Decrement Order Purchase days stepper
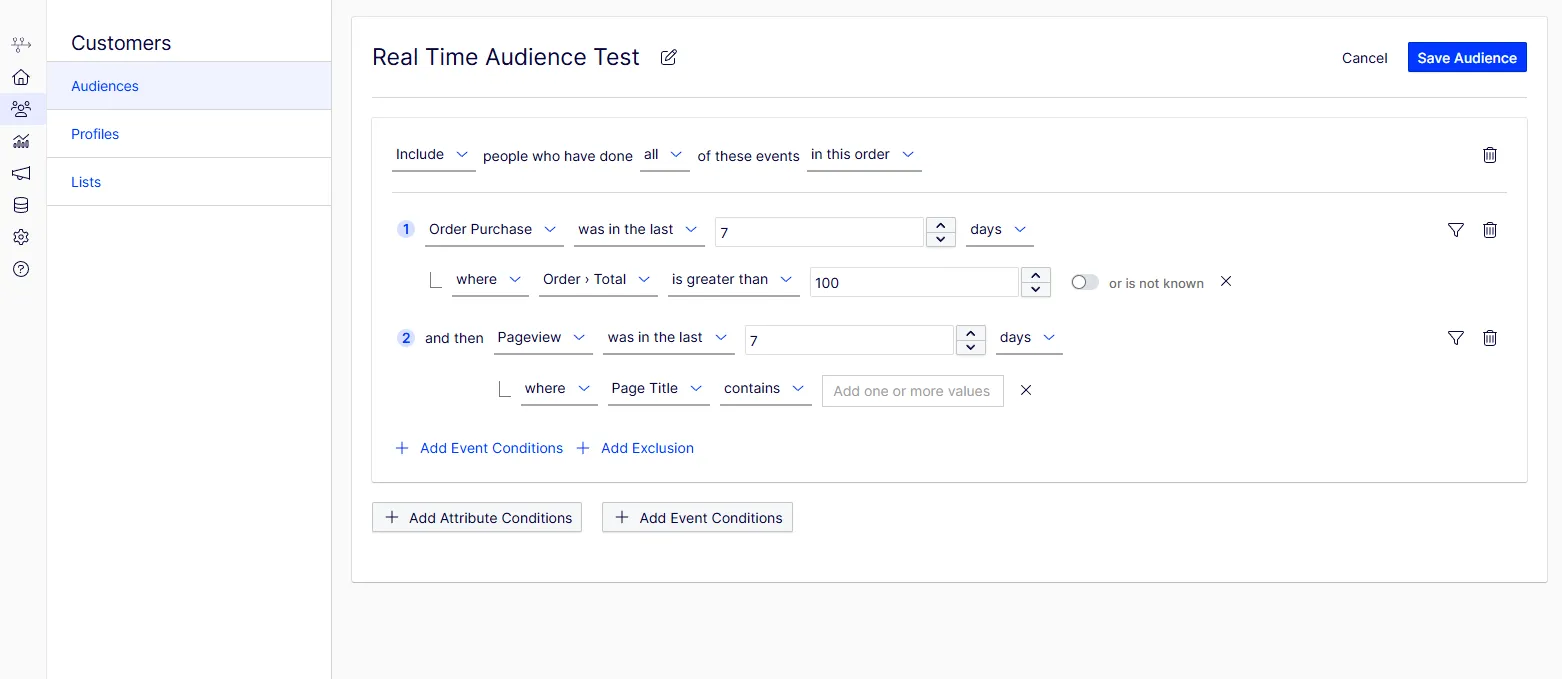Screen dimensions: 1562x679 tap(942, 239)
